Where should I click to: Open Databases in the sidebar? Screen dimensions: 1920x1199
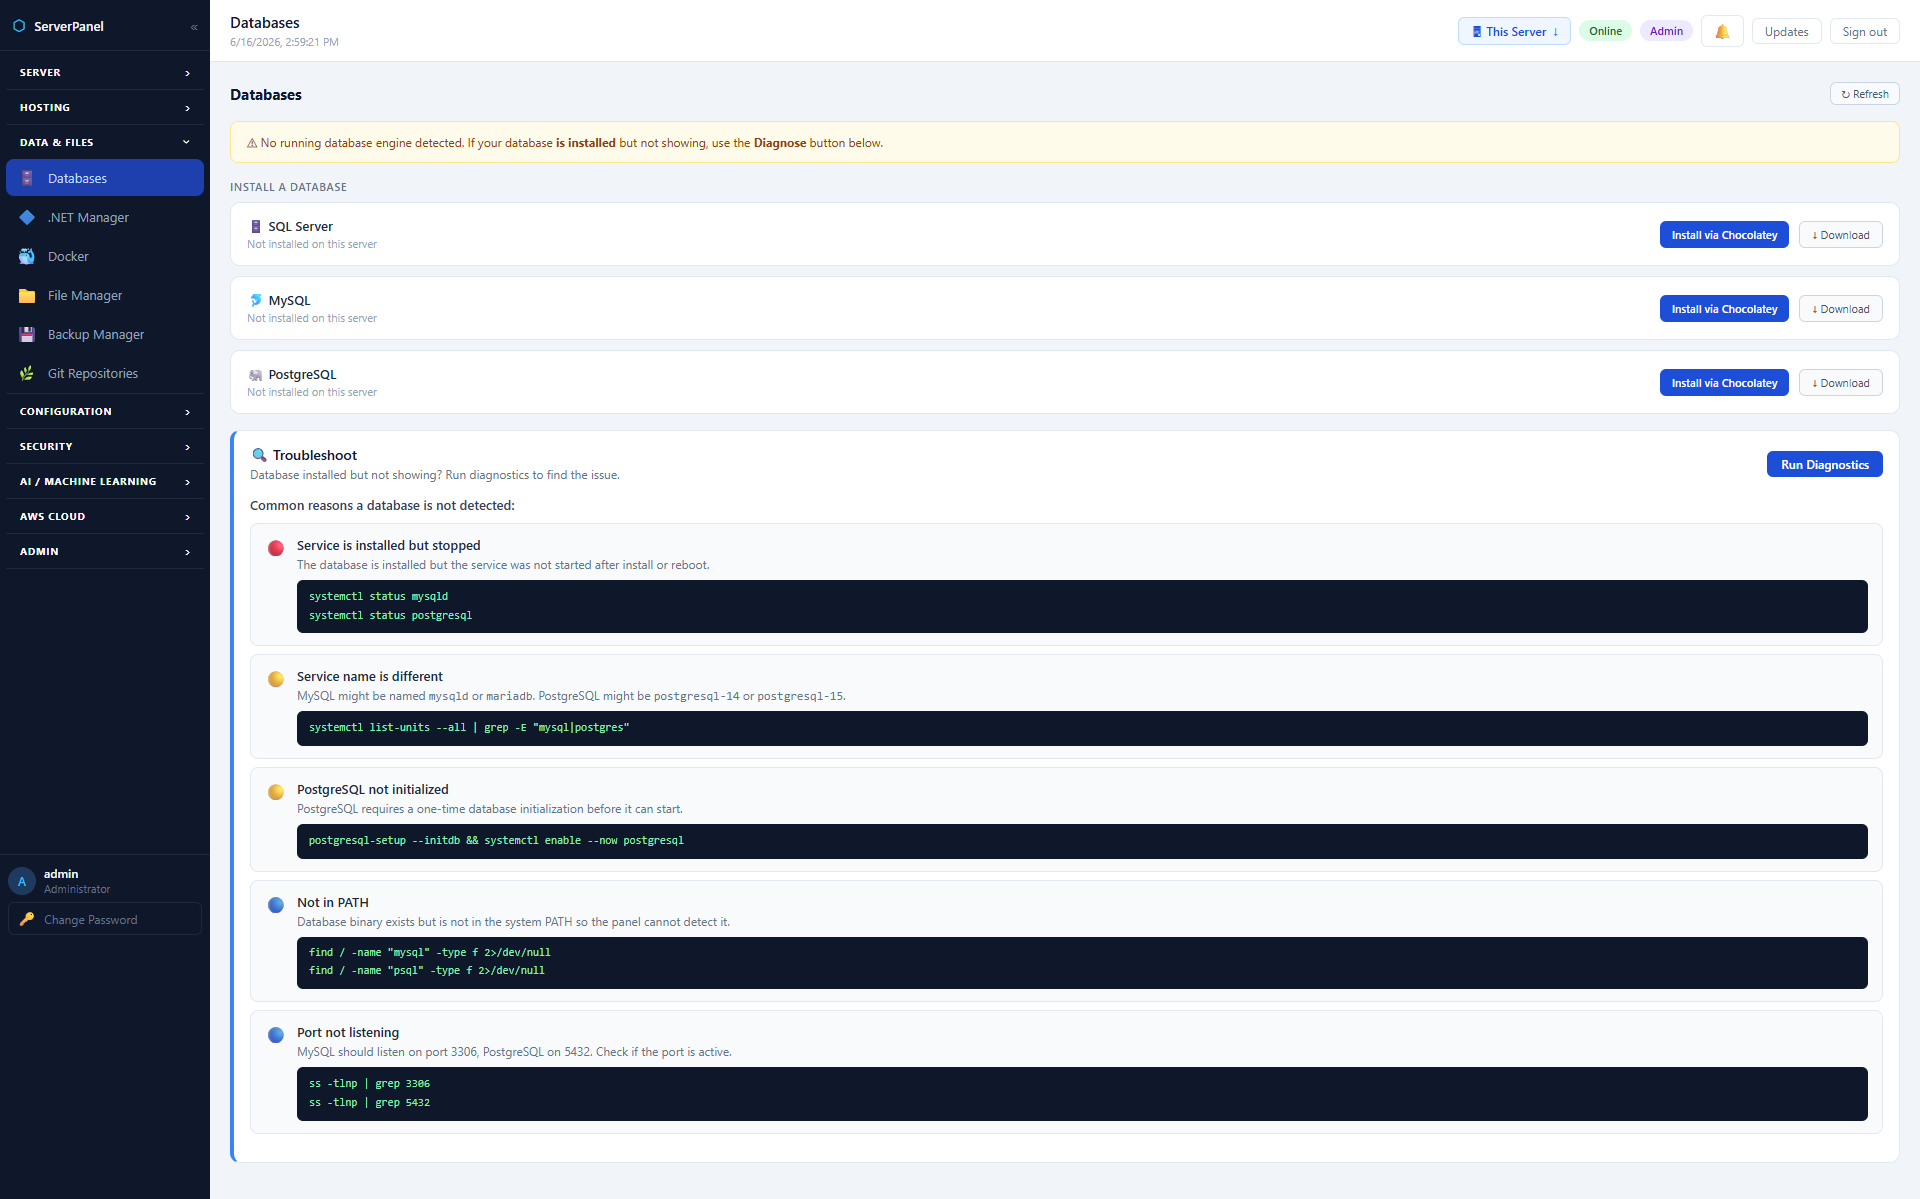(x=104, y=178)
